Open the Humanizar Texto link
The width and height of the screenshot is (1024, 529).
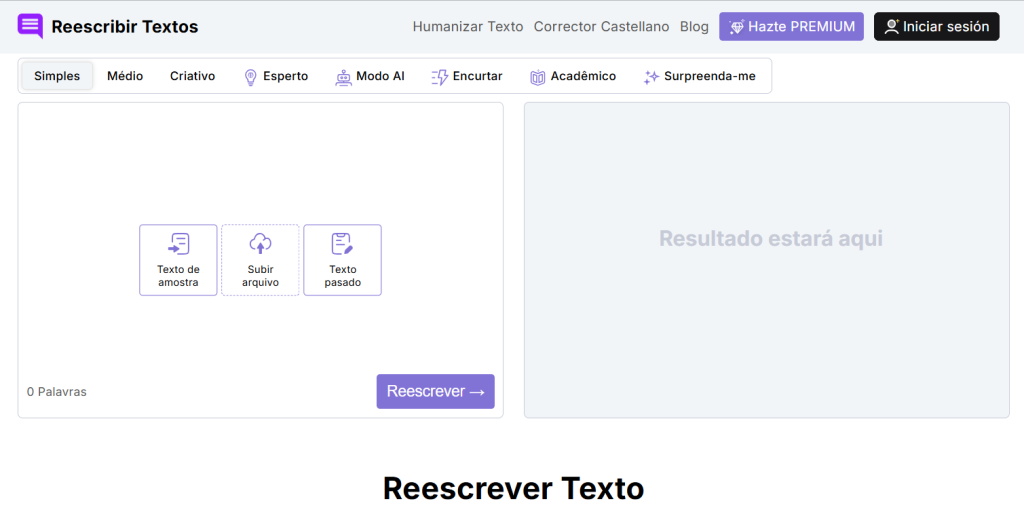(467, 27)
